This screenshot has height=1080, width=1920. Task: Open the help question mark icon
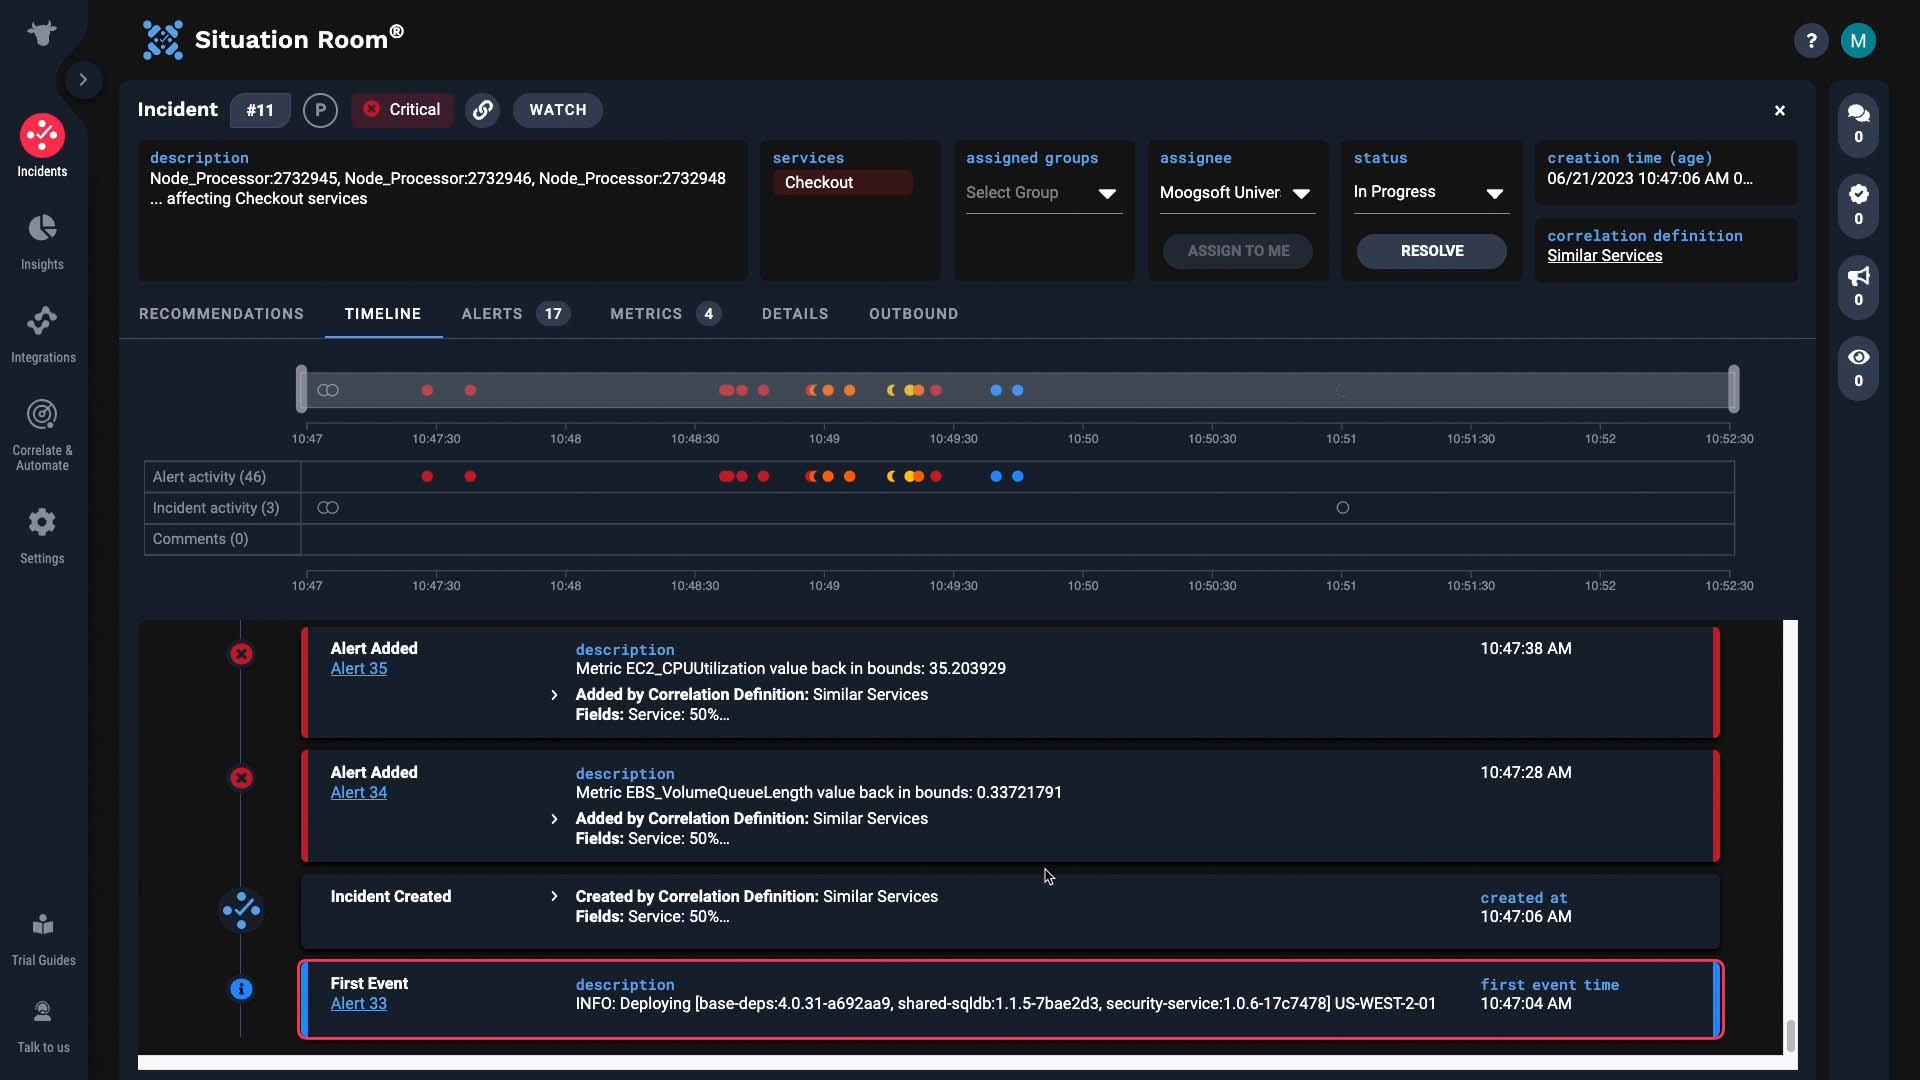point(1811,41)
